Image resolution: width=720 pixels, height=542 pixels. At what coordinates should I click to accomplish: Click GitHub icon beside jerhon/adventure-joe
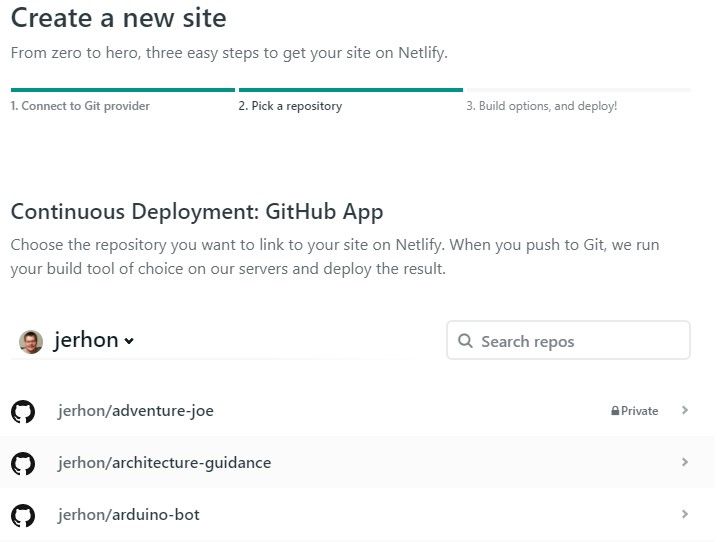[x=23, y=411]
